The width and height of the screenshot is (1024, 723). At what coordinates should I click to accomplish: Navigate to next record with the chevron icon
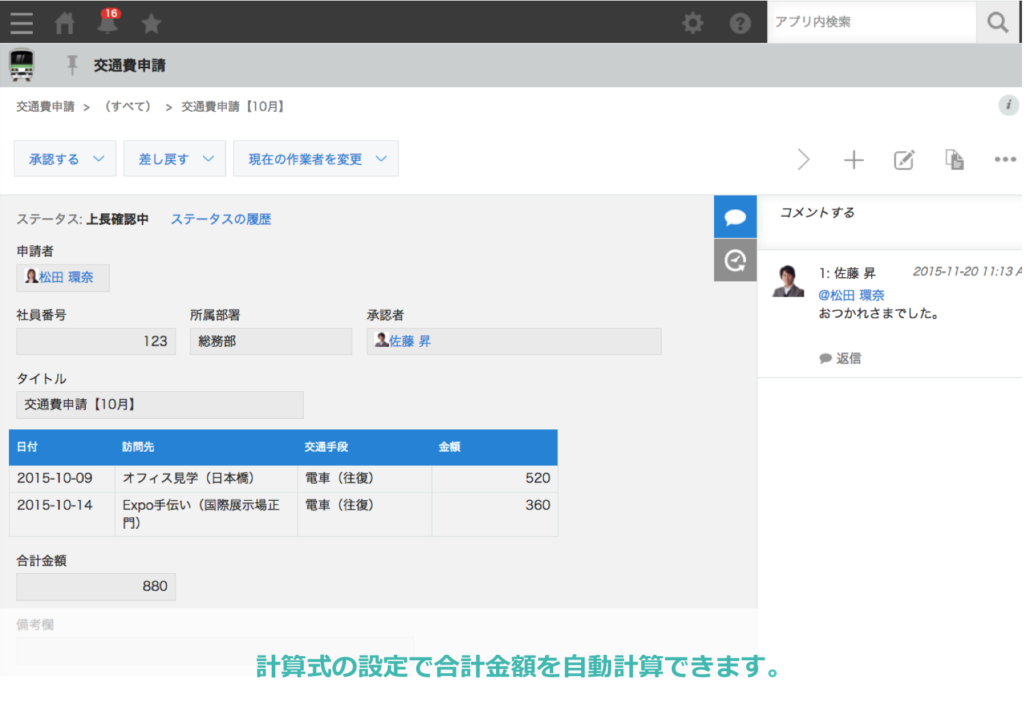click(804, 159)
